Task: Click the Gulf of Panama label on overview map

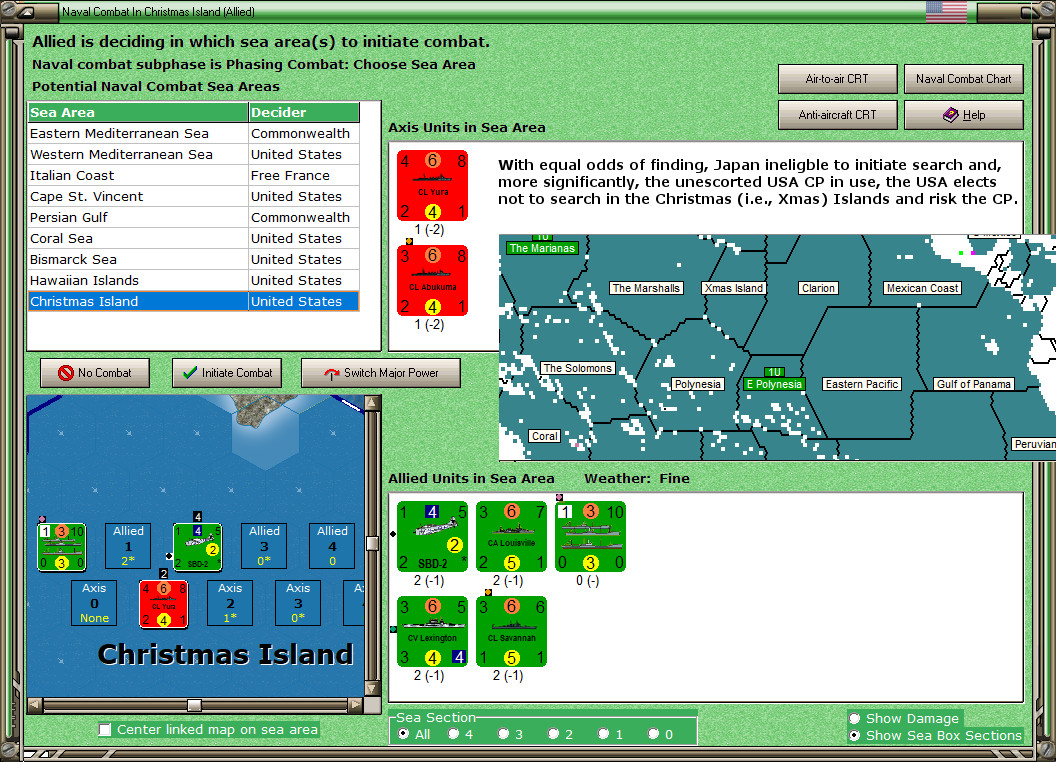Action: tap(973, 384)
